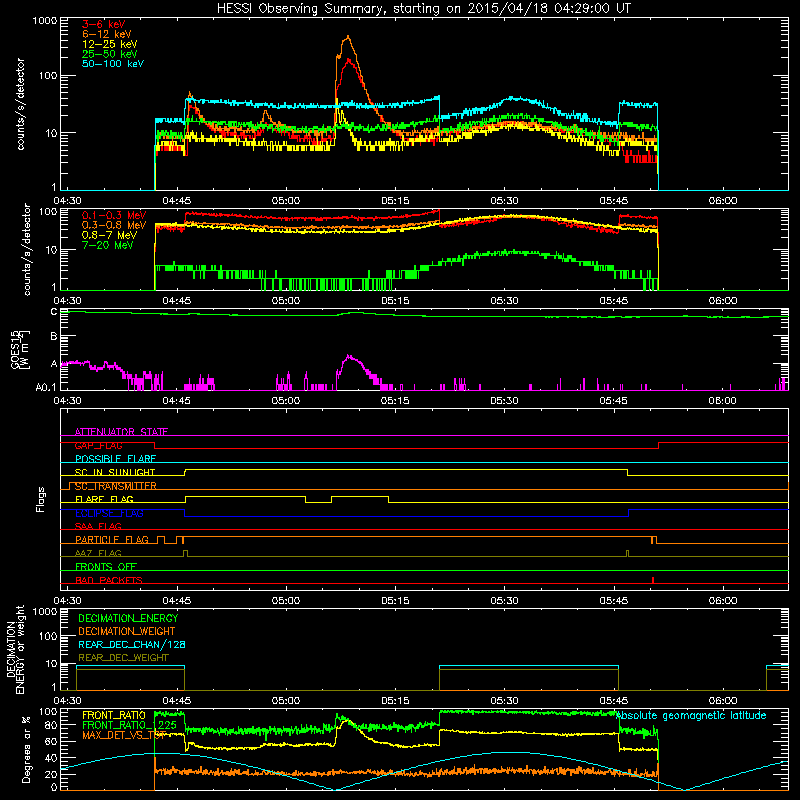Click the PARTICLE_FLAG label
The height and width of the screenshot is (800, 800).
coord(112,539)
